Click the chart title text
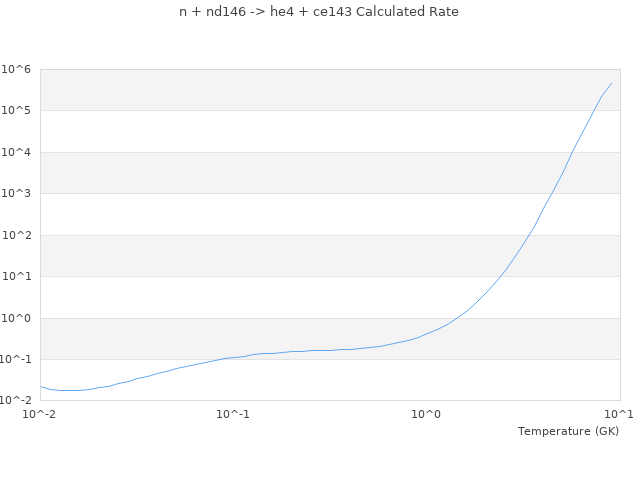The height and width of the screenshot is (480, 640). 319,12
